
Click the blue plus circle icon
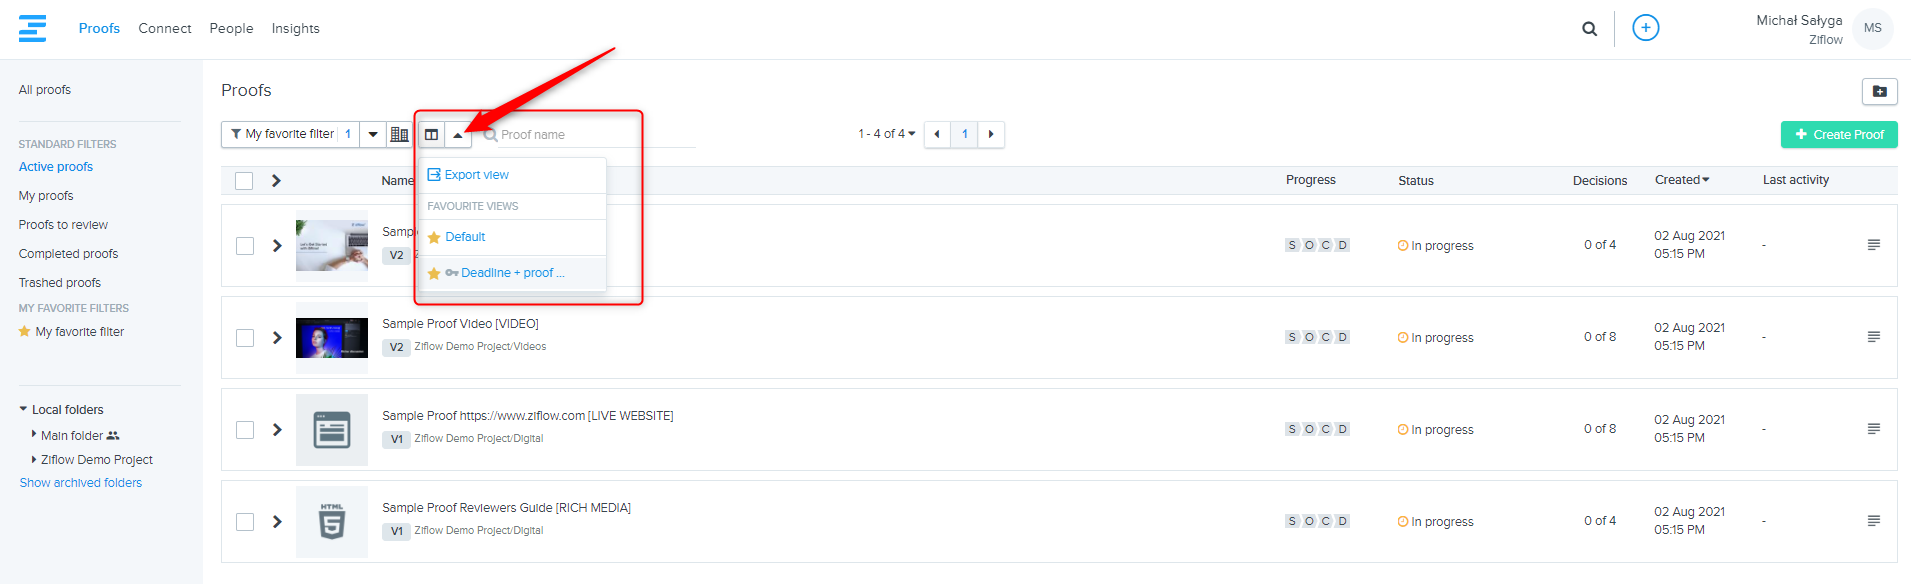1645,28
